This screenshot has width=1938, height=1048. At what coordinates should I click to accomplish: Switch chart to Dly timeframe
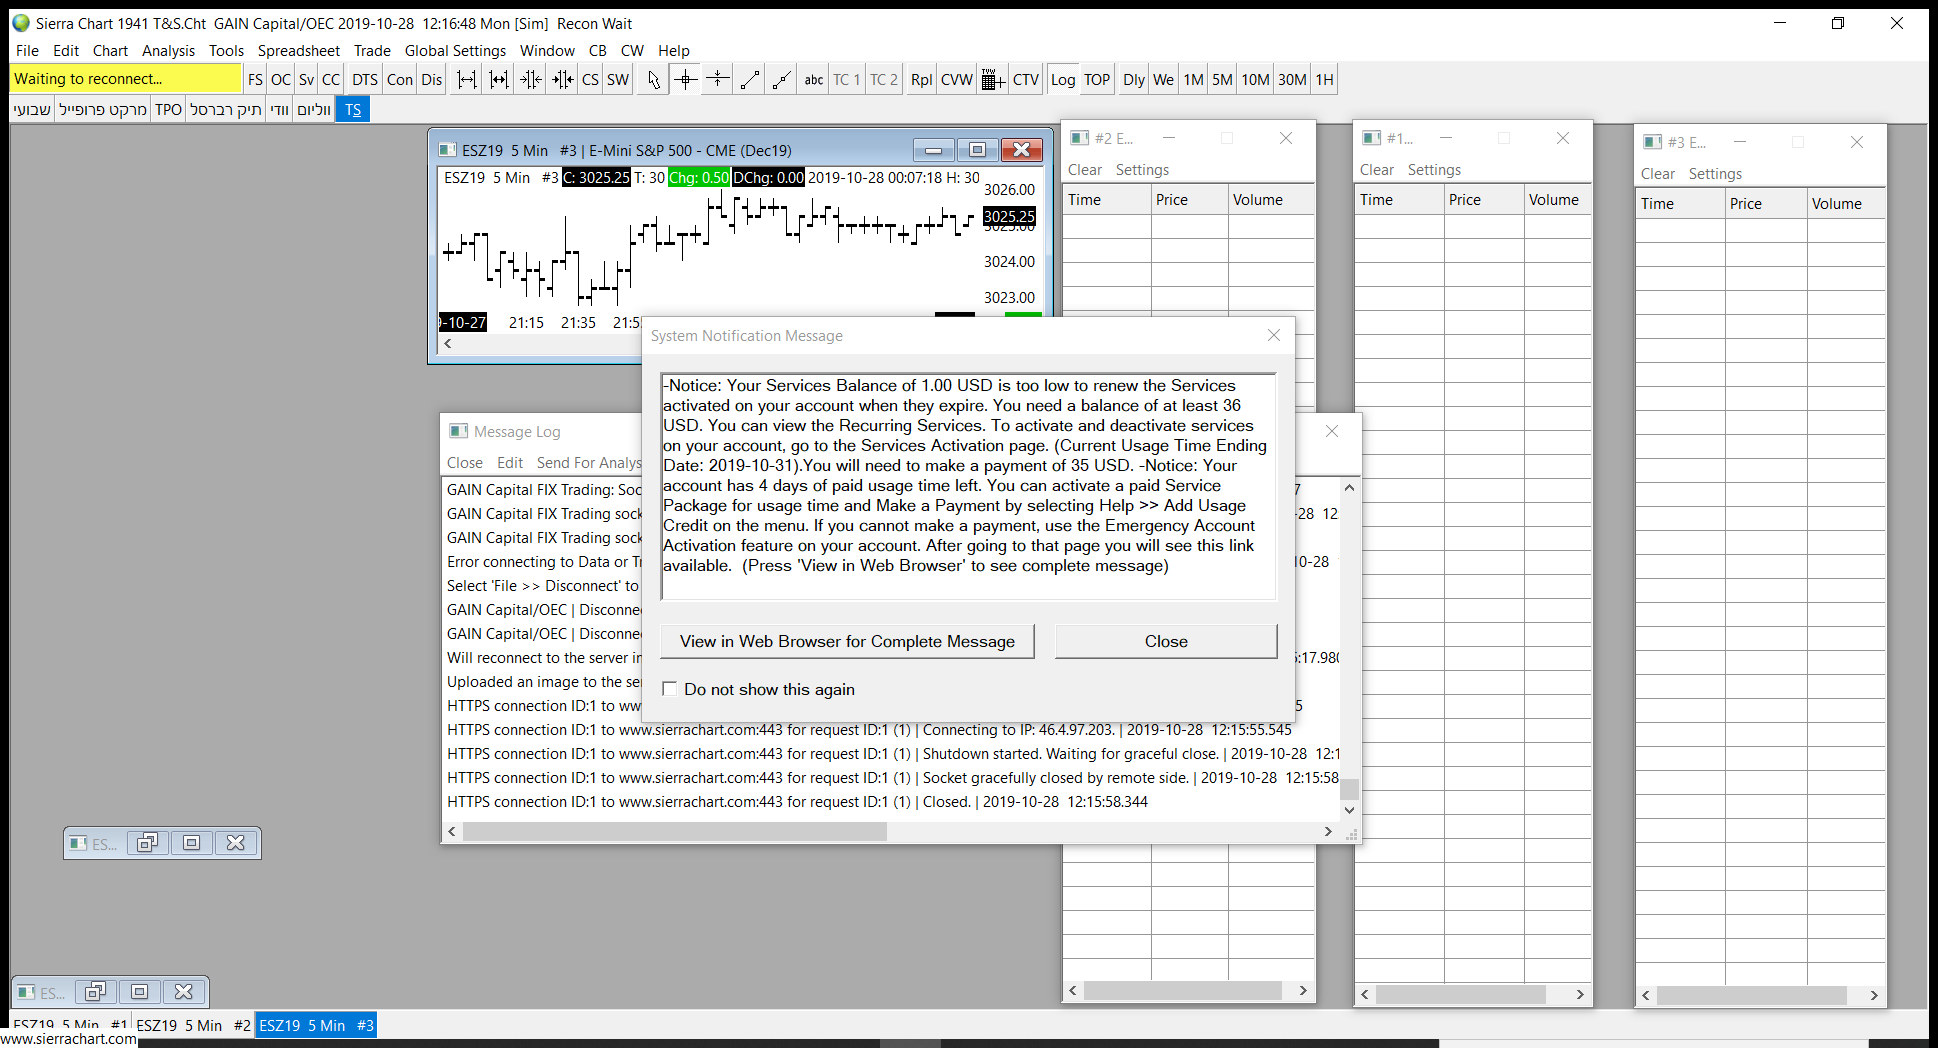[1134, 80]
